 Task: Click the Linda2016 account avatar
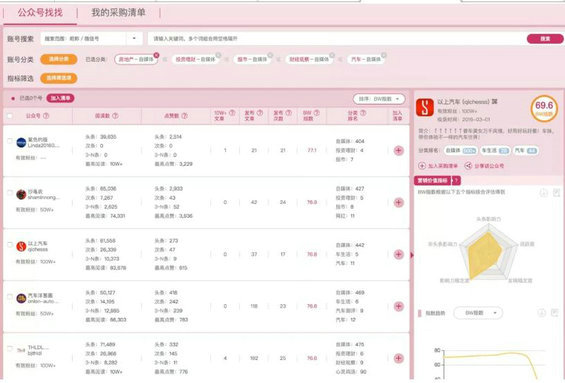pos(21,143)
